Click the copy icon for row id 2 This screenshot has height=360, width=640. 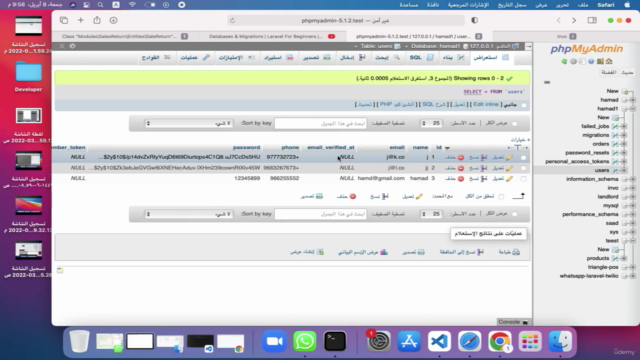click(484, 168)
